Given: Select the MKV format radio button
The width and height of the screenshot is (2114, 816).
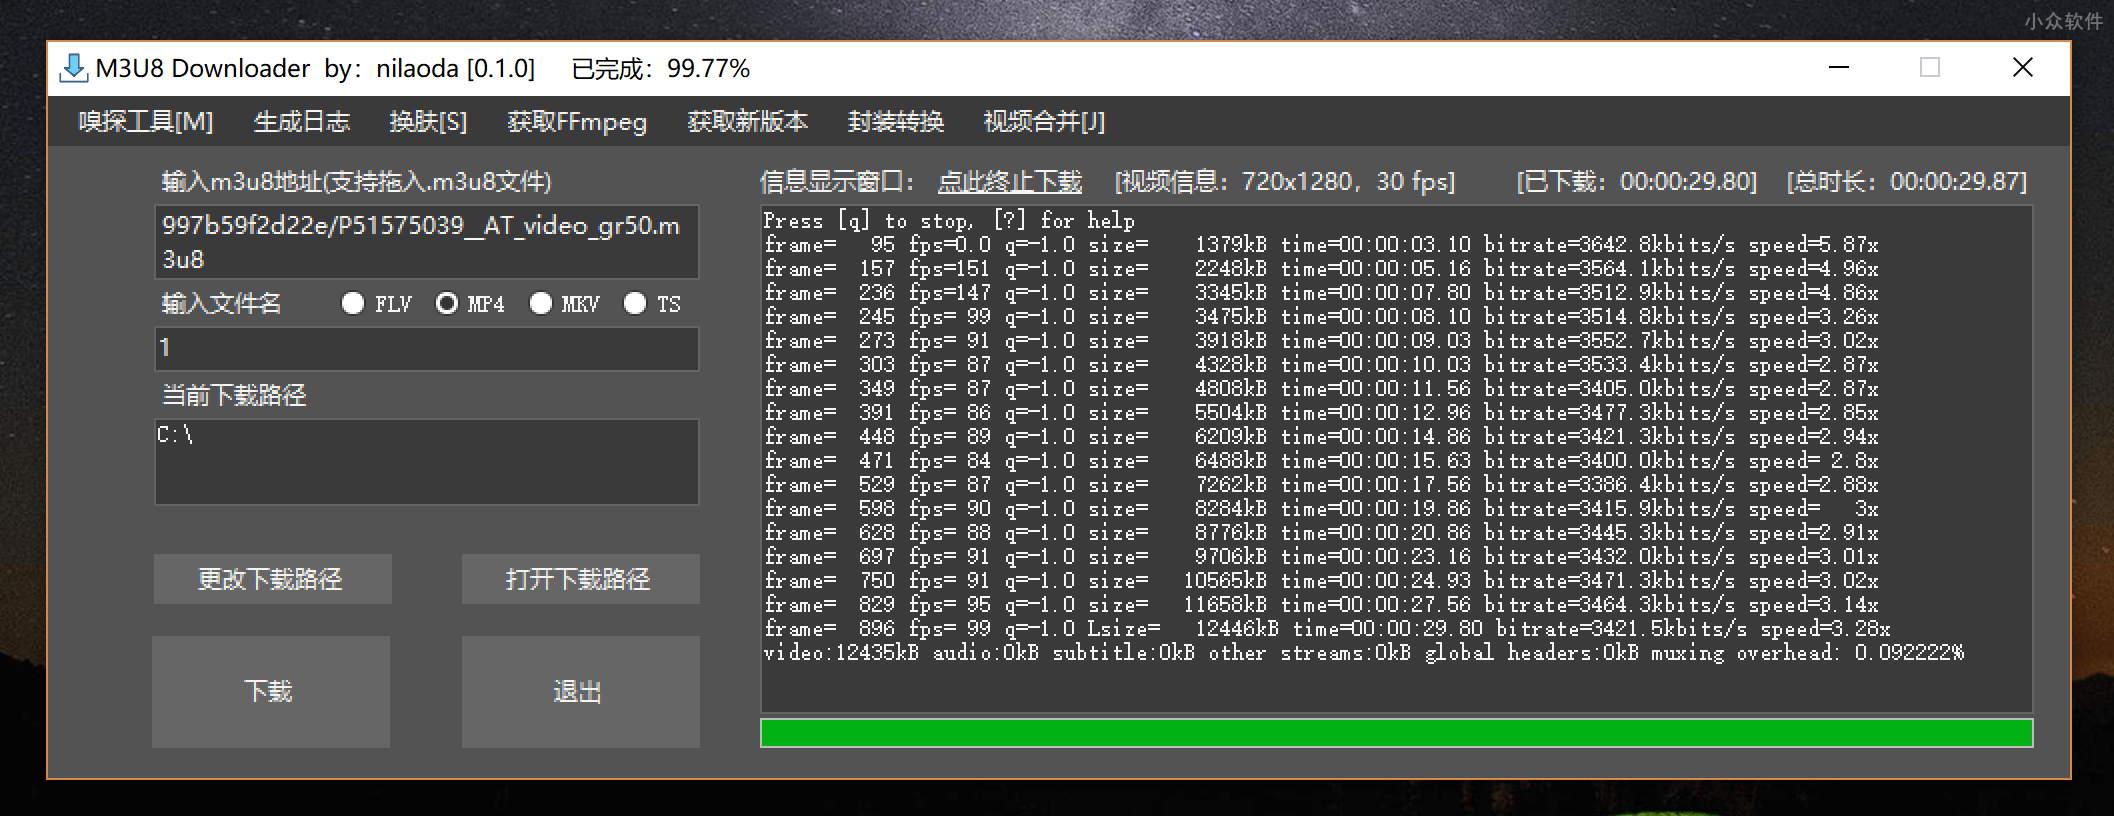Looking at the screenshot, I should click(541, 303).
